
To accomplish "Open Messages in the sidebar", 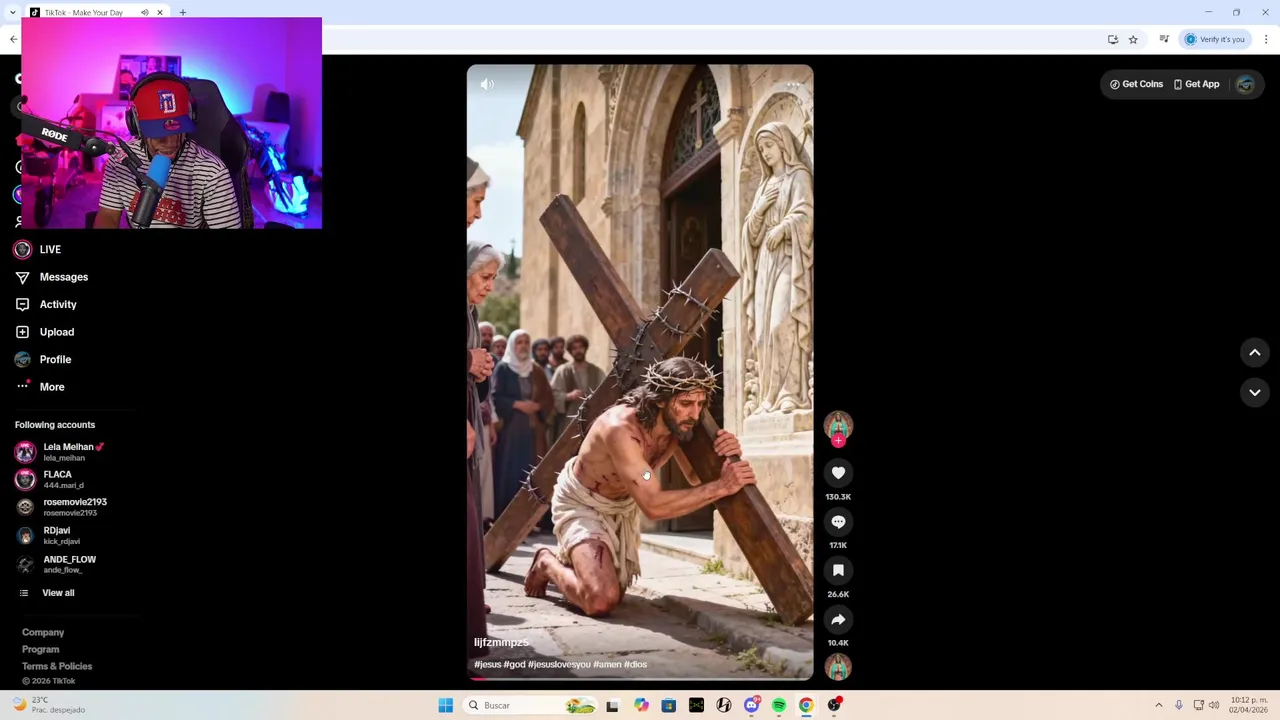I will click(52, 277).
